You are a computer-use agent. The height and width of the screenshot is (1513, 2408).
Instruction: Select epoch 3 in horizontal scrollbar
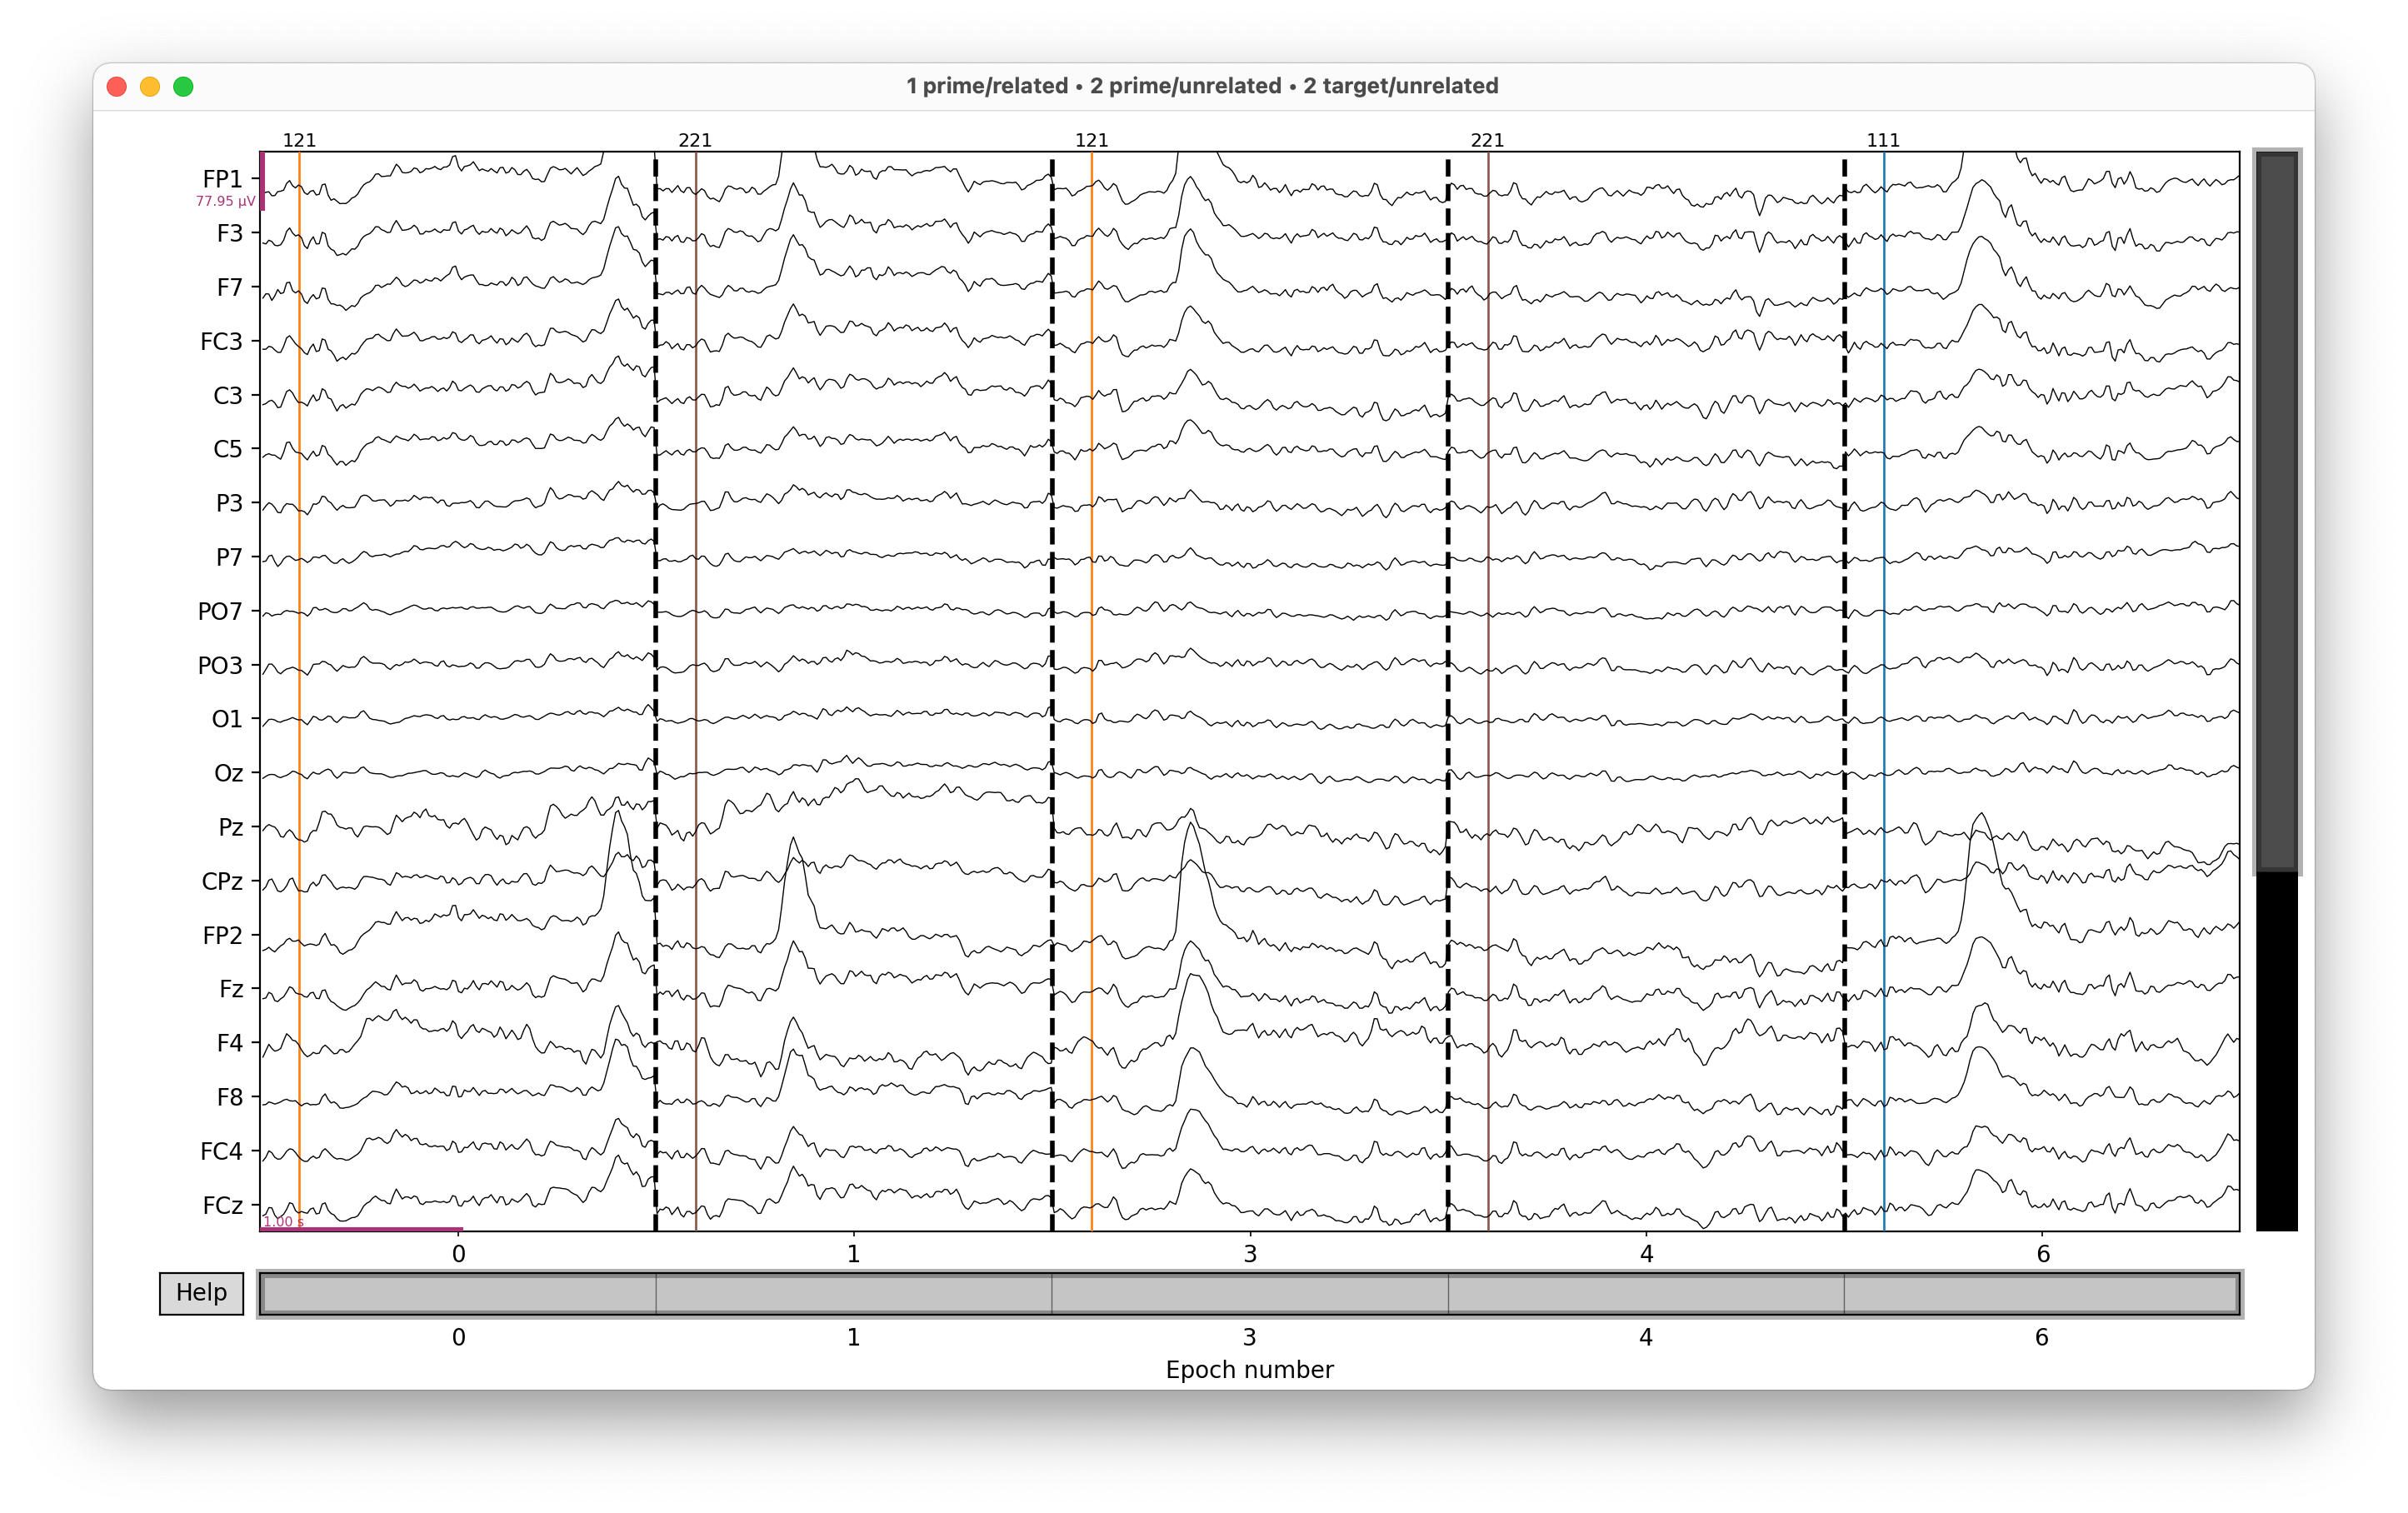click(x=1249, y=1294)
